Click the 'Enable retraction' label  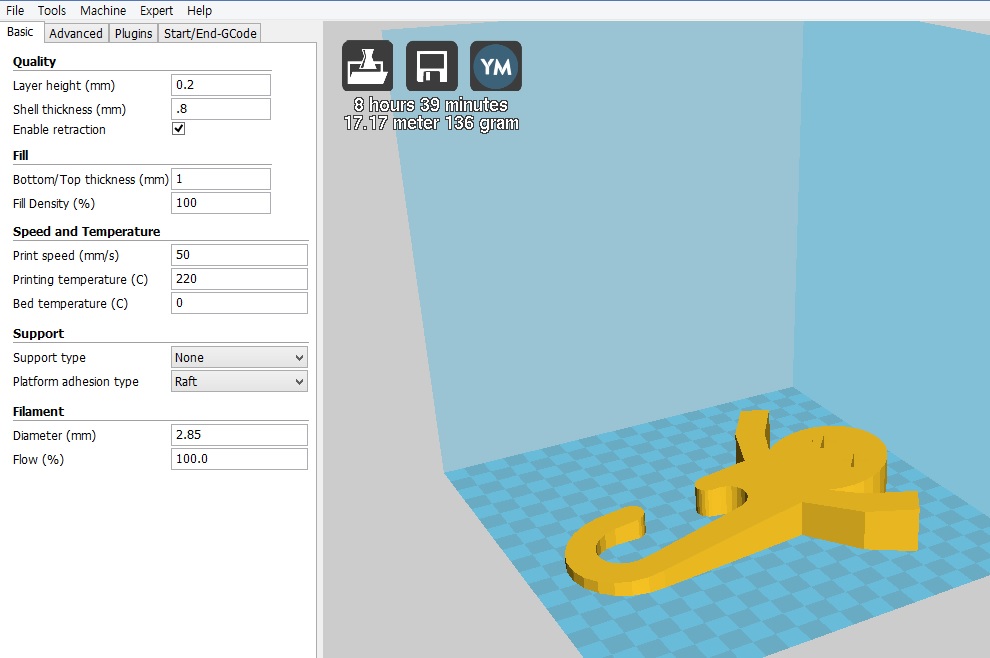(x=59, y=129)
